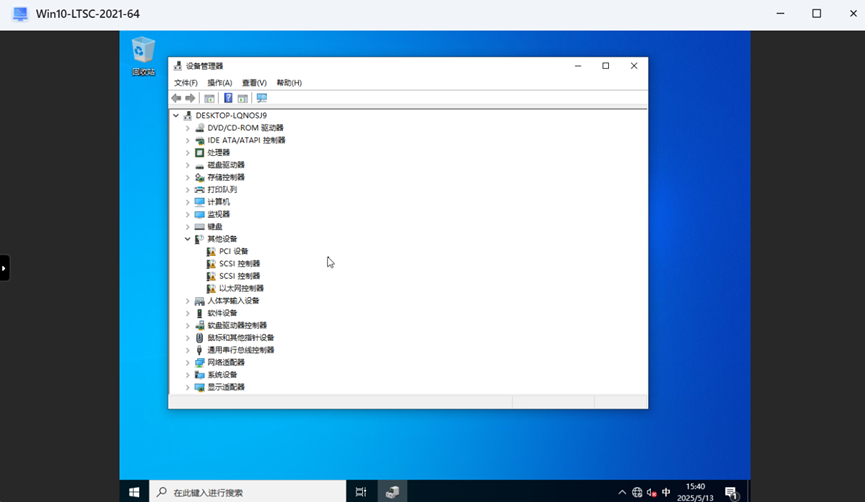Select the 键盘 keyboard icon
Image resolution: width=865 pixels, height=502 pixels.
(200, 227)
